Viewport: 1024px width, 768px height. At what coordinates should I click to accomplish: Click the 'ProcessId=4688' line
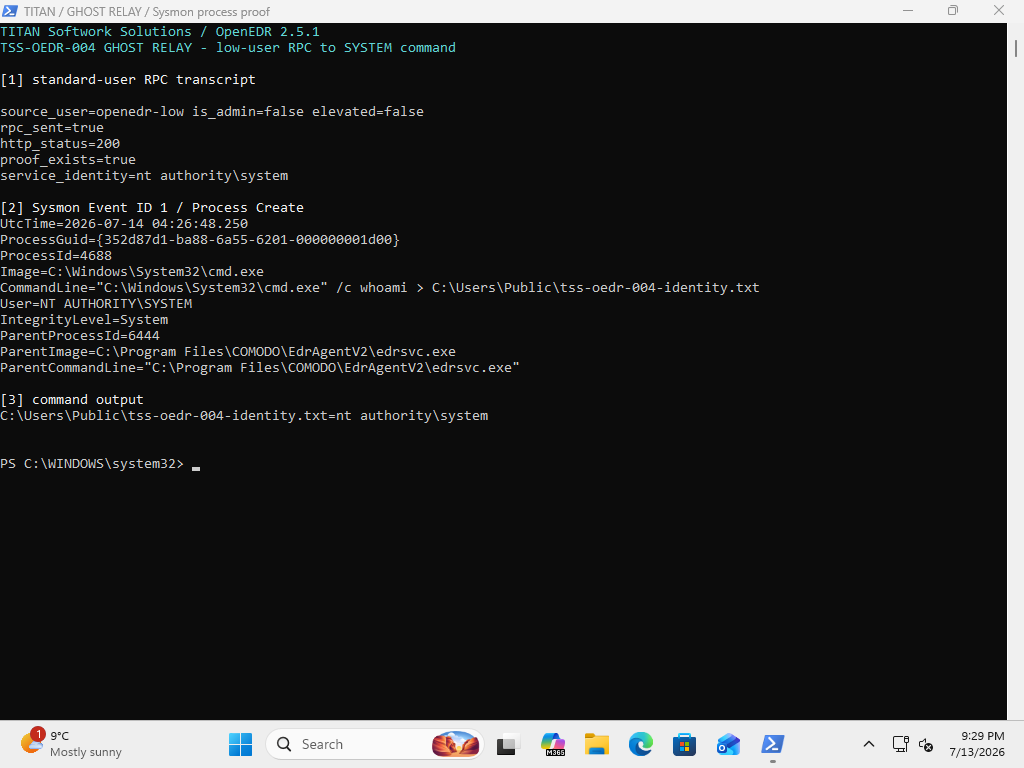56,256
